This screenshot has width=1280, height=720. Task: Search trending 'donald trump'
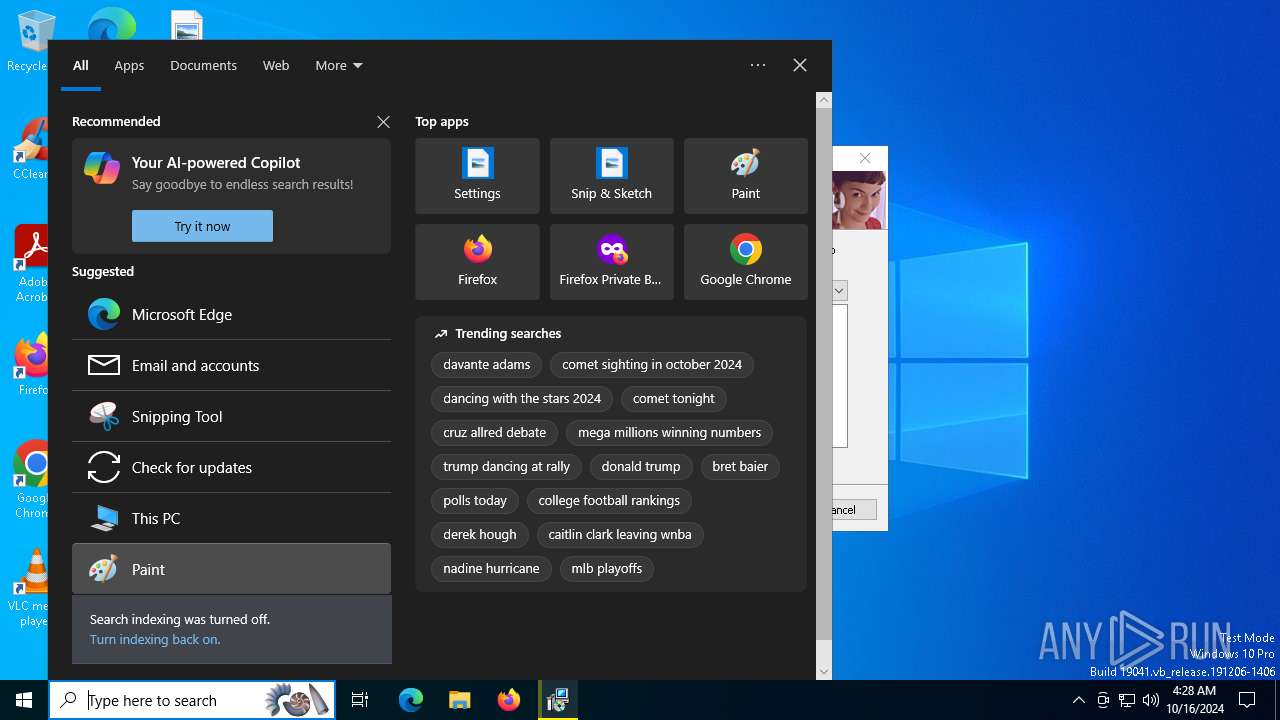(641, 467)
